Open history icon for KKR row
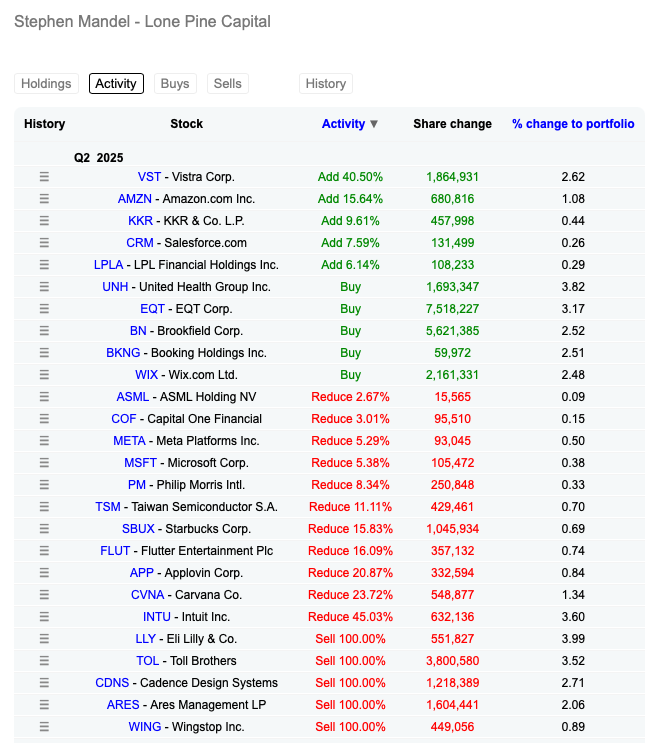The image size is (654, 743). [44, 221]
